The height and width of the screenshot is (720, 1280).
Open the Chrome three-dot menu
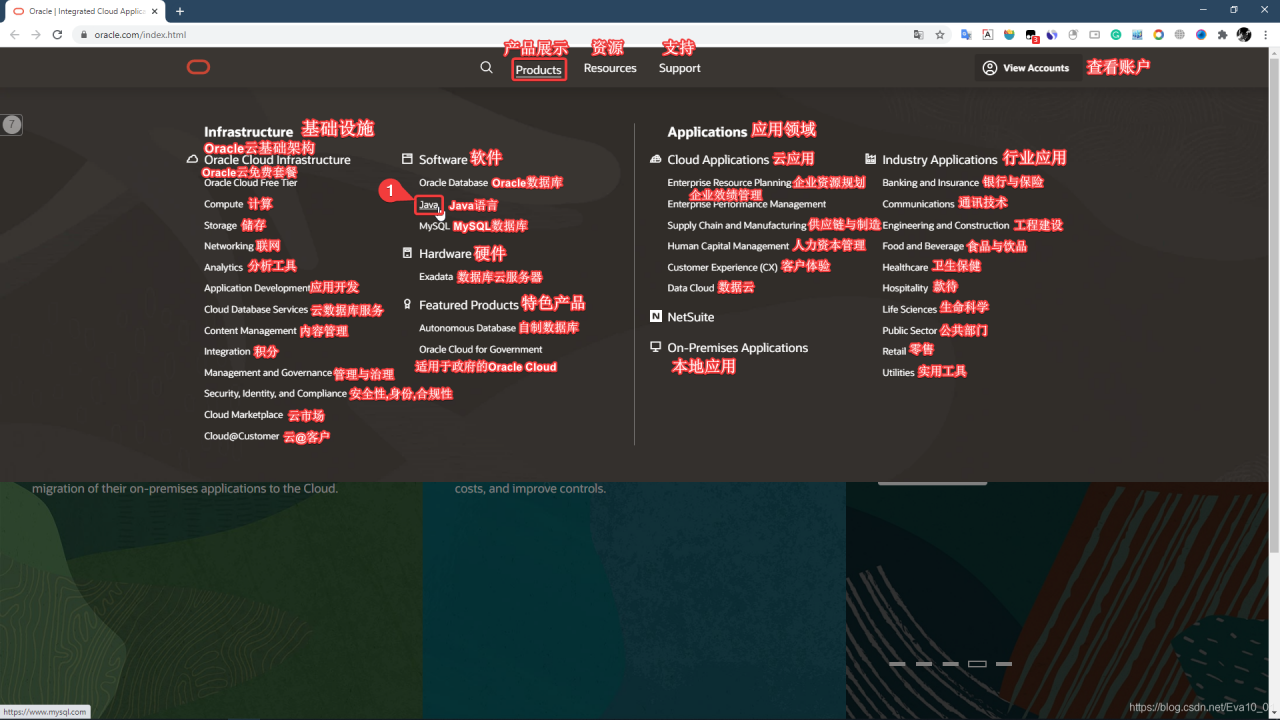click(x=1265, y=34)
